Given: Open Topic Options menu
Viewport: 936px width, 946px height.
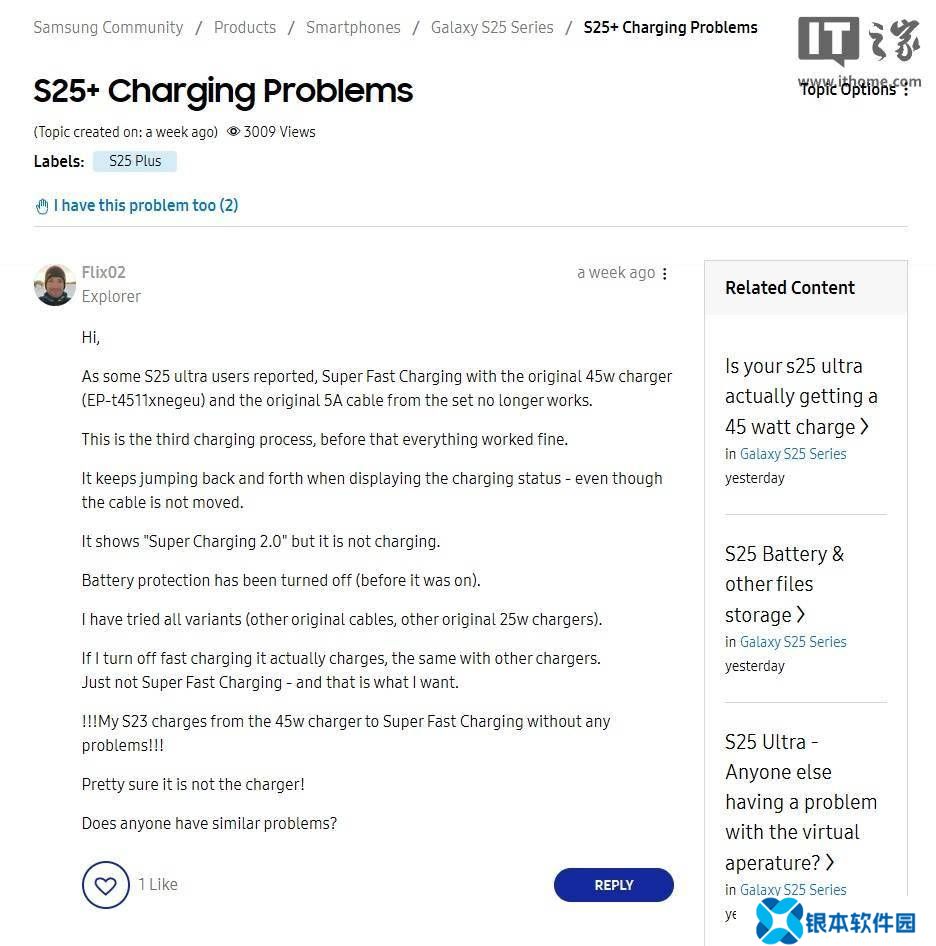Looking at the screenshot, I should (855, 89).
